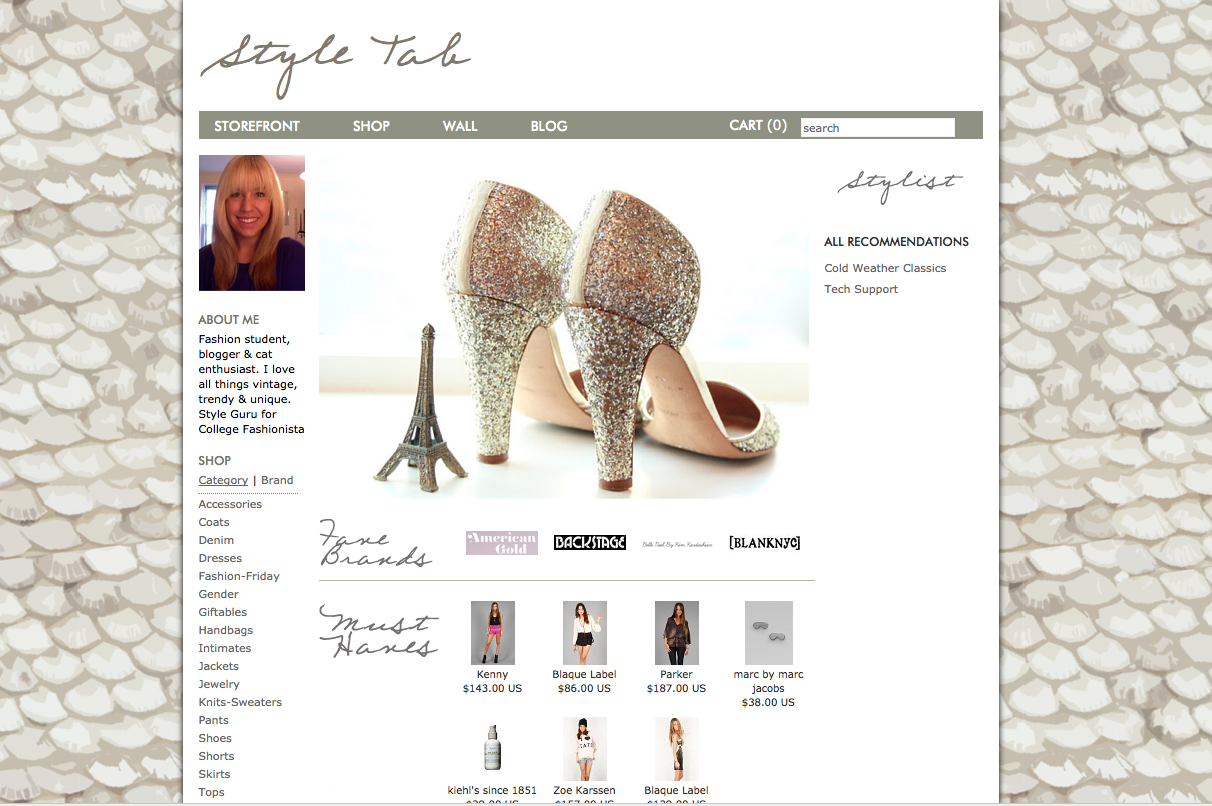
Task: Open Tech Support recommendation
Action: pyautogui.click(x=861, y=289)
